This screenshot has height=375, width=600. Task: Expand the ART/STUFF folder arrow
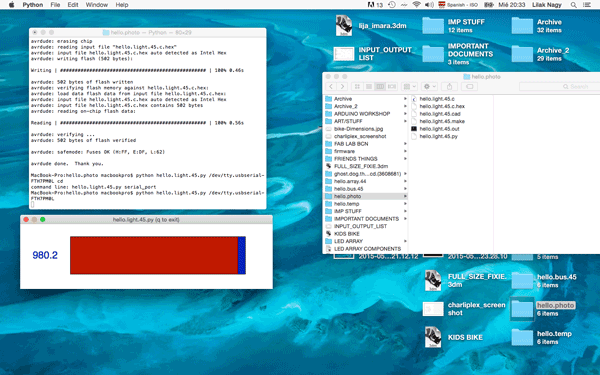tap(405, 121)
